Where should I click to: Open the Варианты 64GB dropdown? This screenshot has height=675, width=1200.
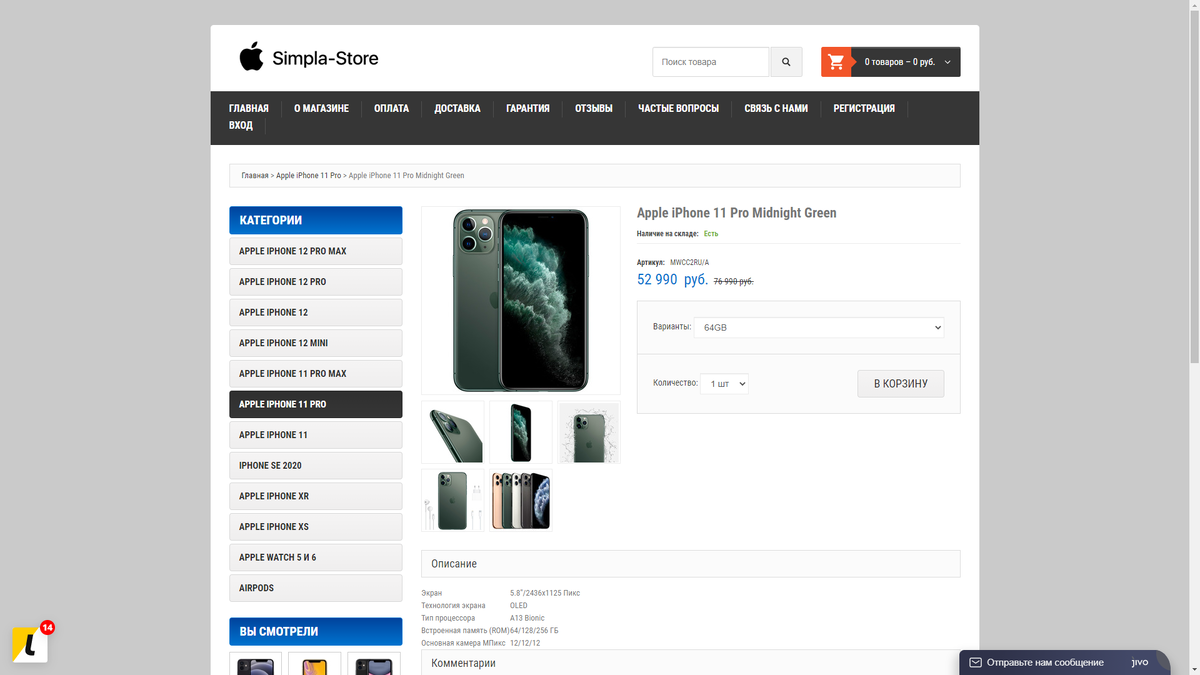click(819, 327)
